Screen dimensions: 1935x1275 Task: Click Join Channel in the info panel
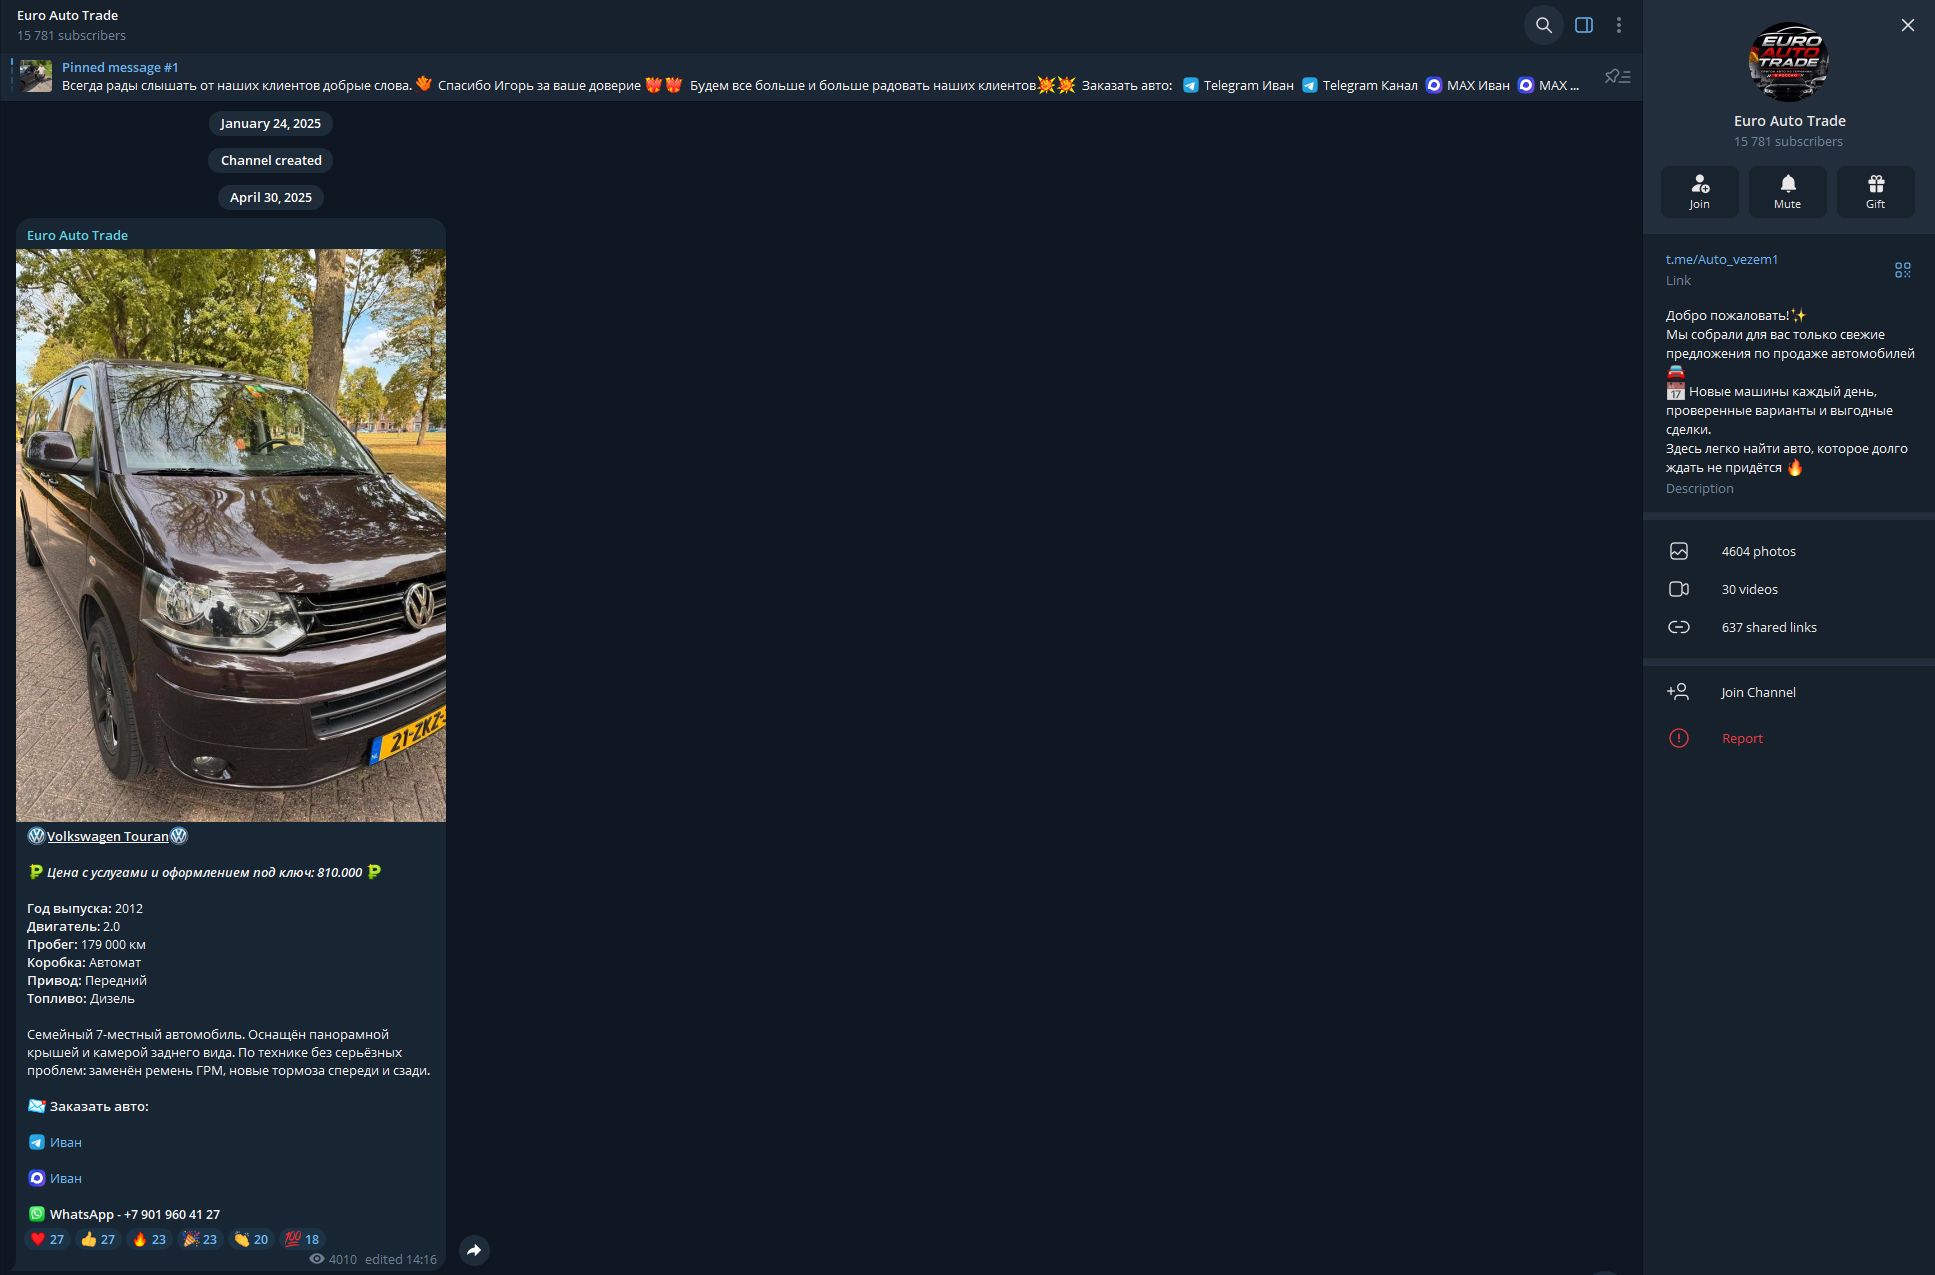click(x=1789, y=692)
